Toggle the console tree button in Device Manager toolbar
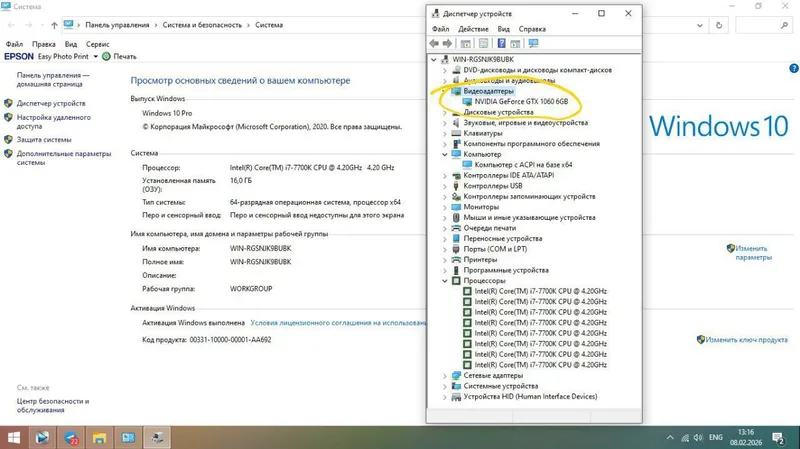This screenshot has width=800, height=449. [x=465, y=43]
